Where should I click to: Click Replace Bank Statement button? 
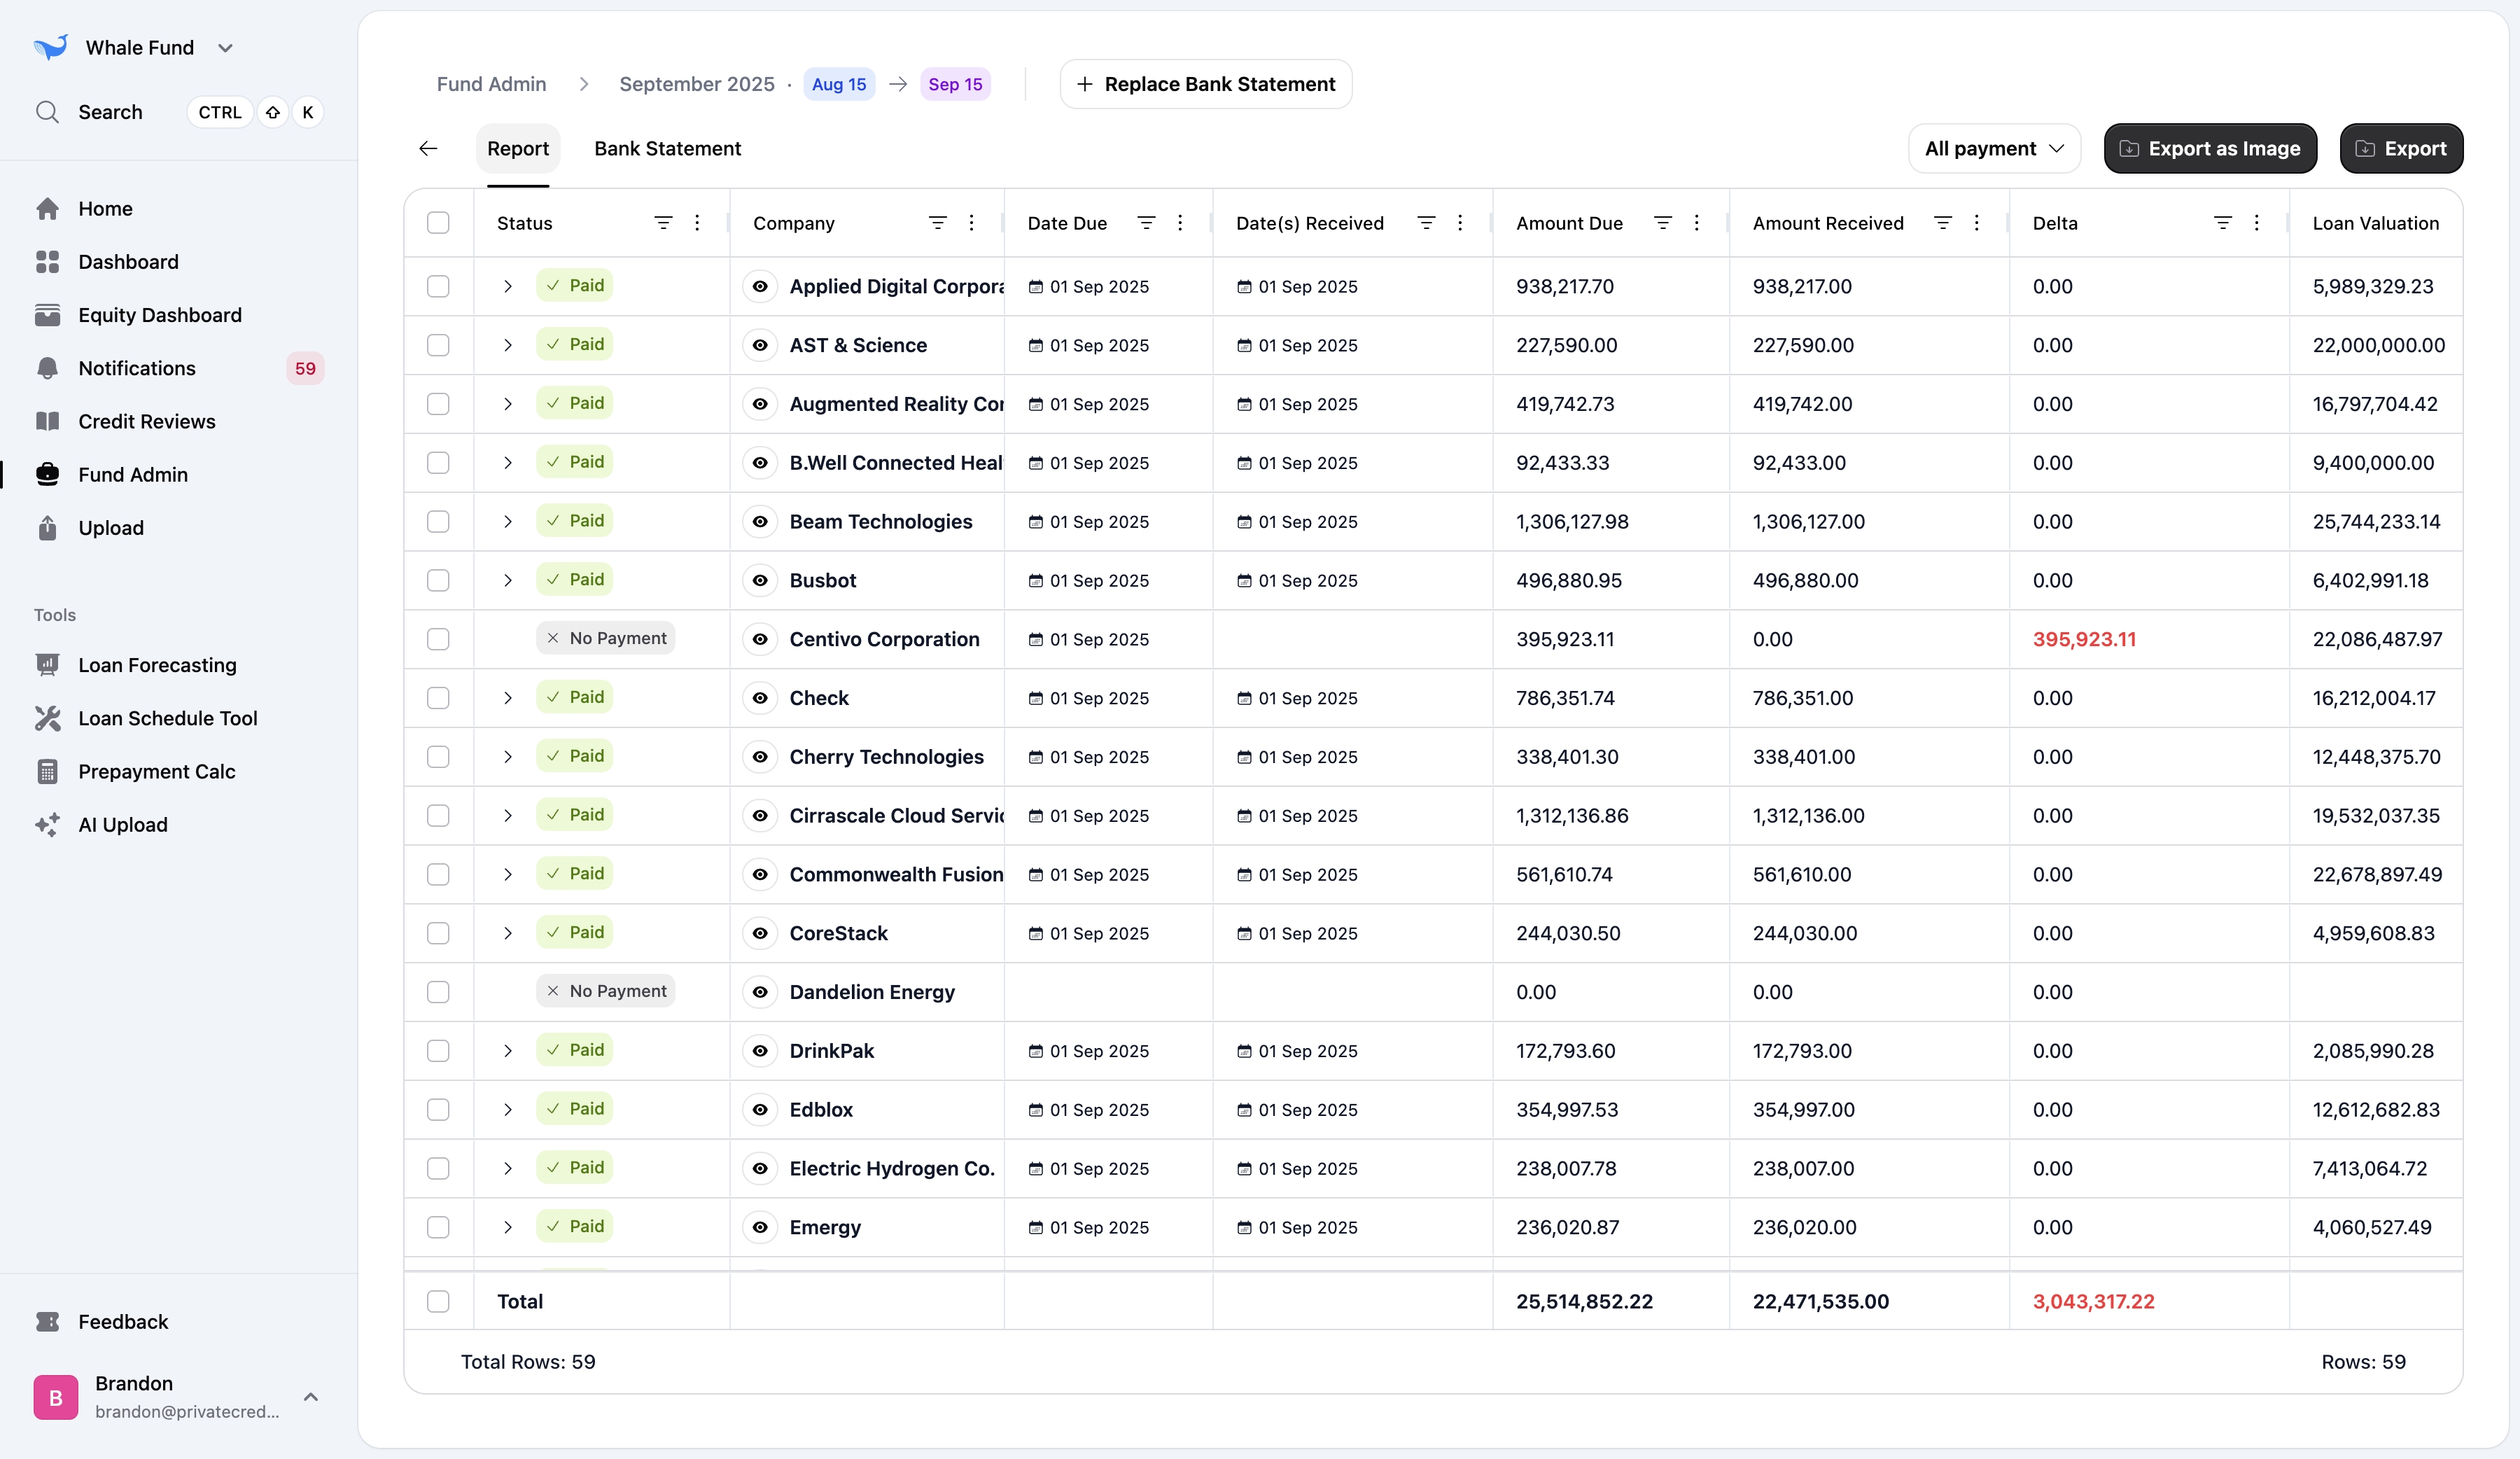(1205, 84)
